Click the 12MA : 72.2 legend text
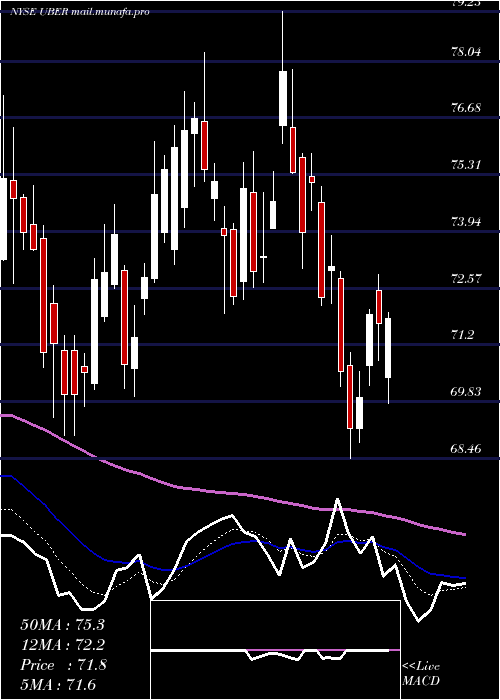The image size is (500, 700). point(62,645)
